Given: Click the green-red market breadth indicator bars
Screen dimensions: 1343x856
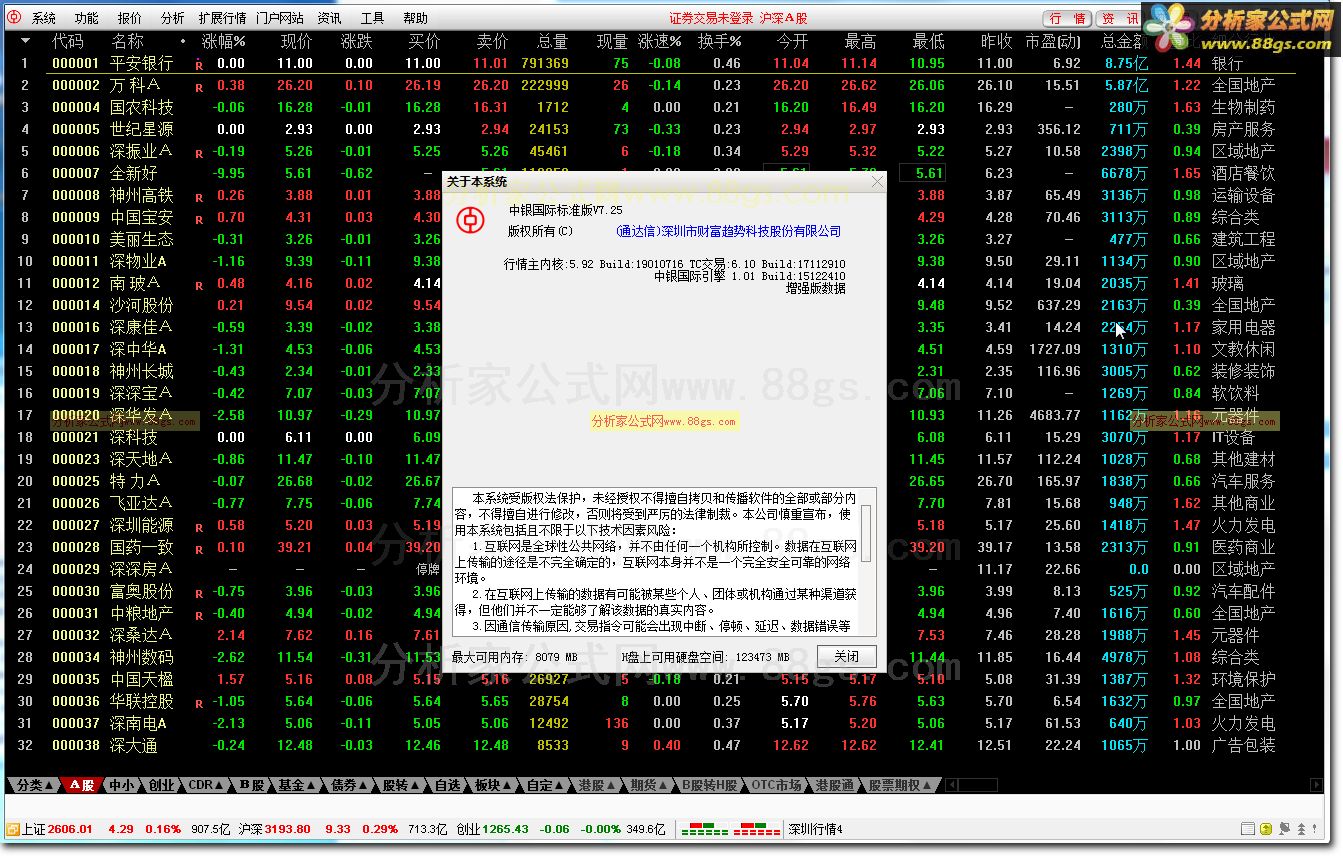Looking at the screenshot, I should click(x=731, y=829).
